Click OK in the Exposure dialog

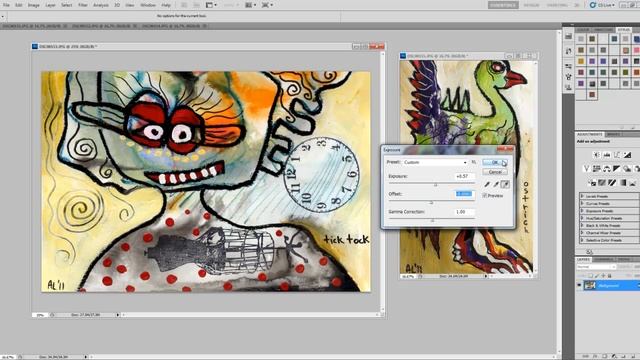(x=495, y=162)
